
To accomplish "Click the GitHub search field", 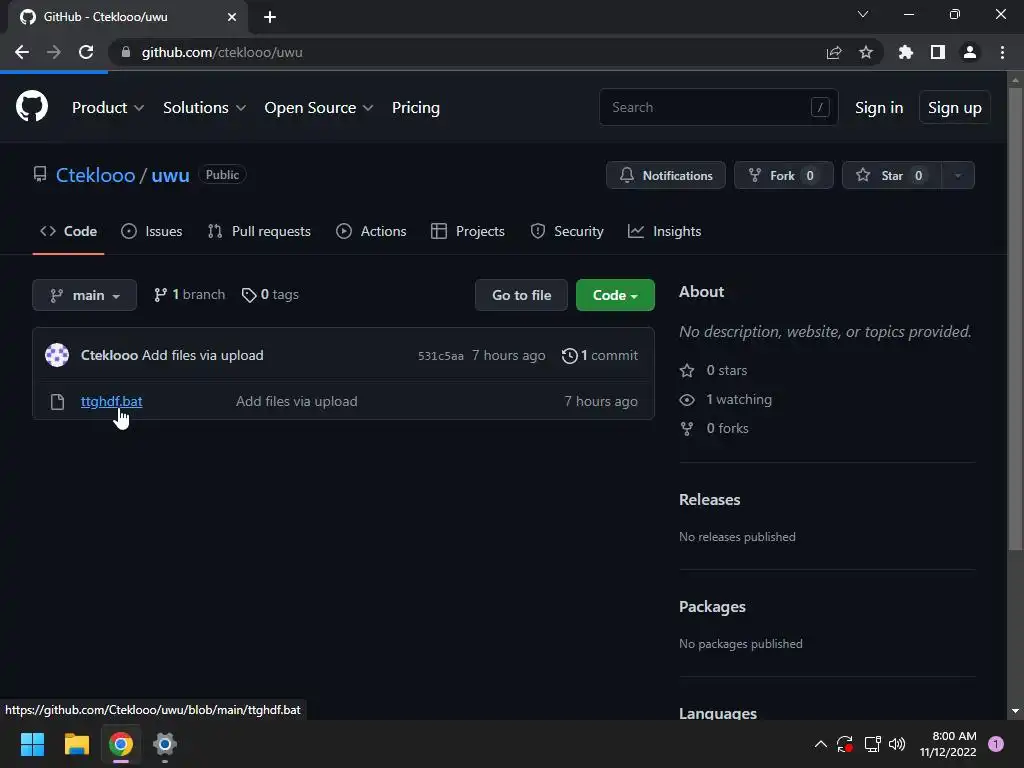I will pyautogui.click(x=718, y=107).
